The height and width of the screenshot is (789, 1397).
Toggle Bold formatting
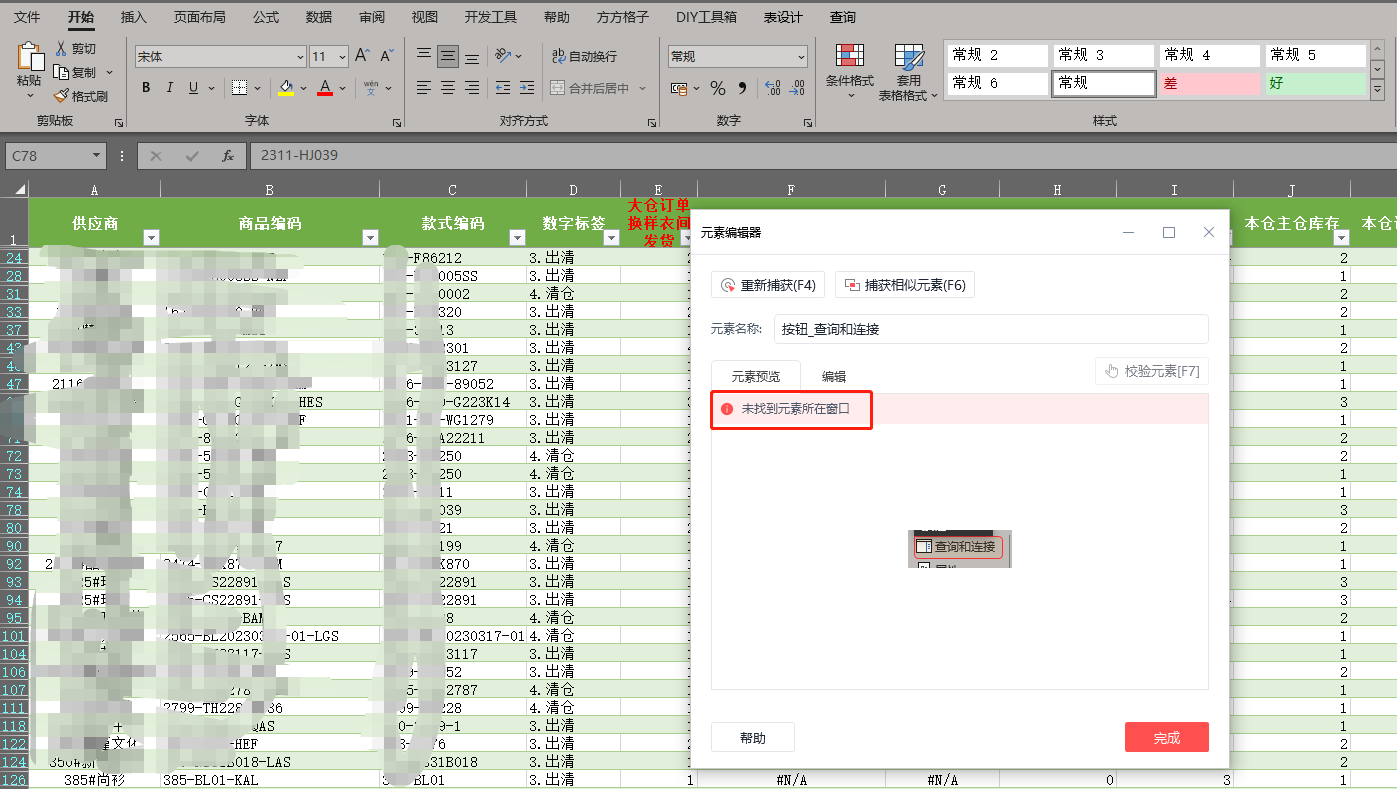146,88
